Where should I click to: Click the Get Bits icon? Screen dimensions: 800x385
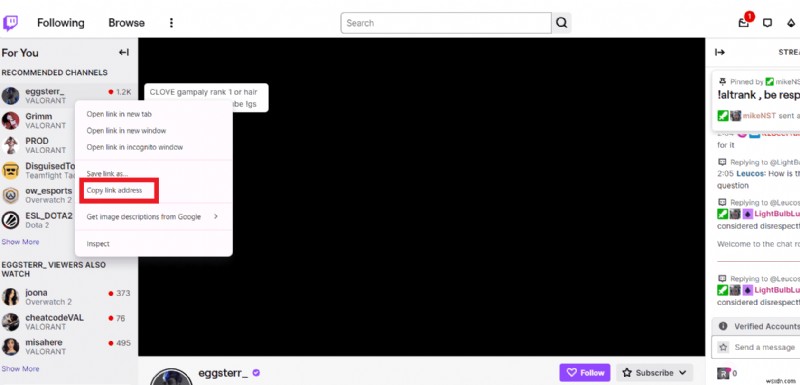tap(791, 23)
